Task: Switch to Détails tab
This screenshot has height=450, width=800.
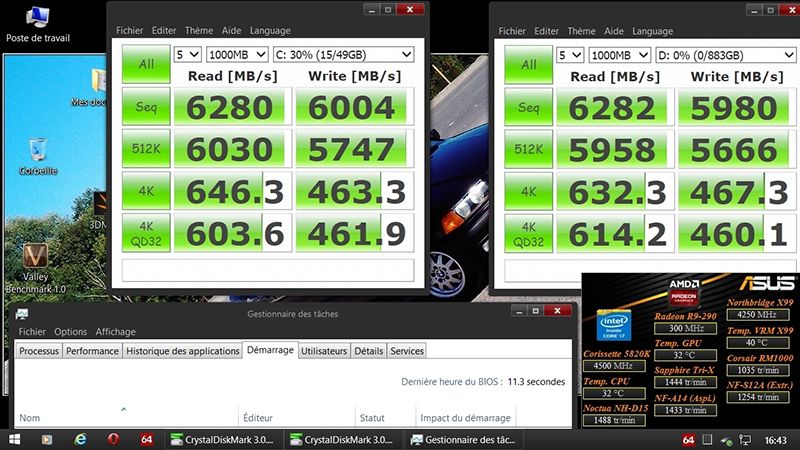Action: 368,351
